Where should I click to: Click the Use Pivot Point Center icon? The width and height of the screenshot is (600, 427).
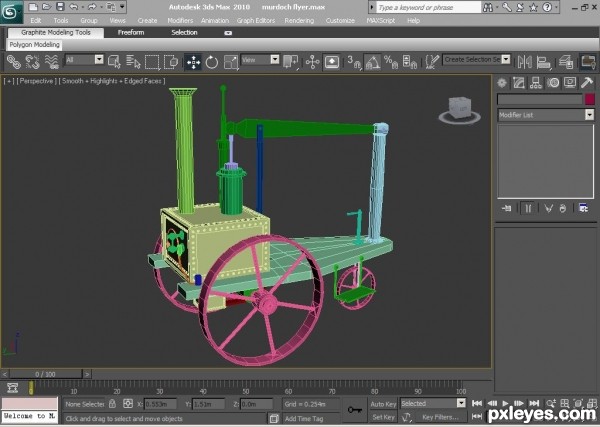click(x=290, y=62)
